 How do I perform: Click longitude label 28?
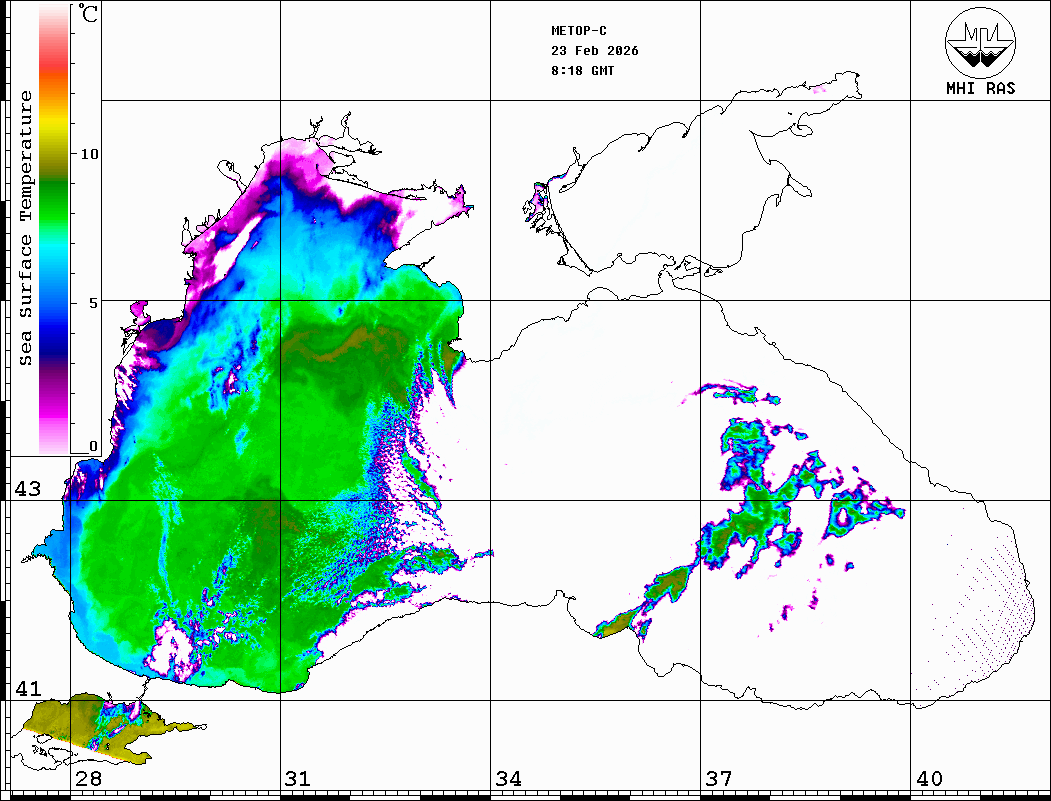click(x=88, y=779)
